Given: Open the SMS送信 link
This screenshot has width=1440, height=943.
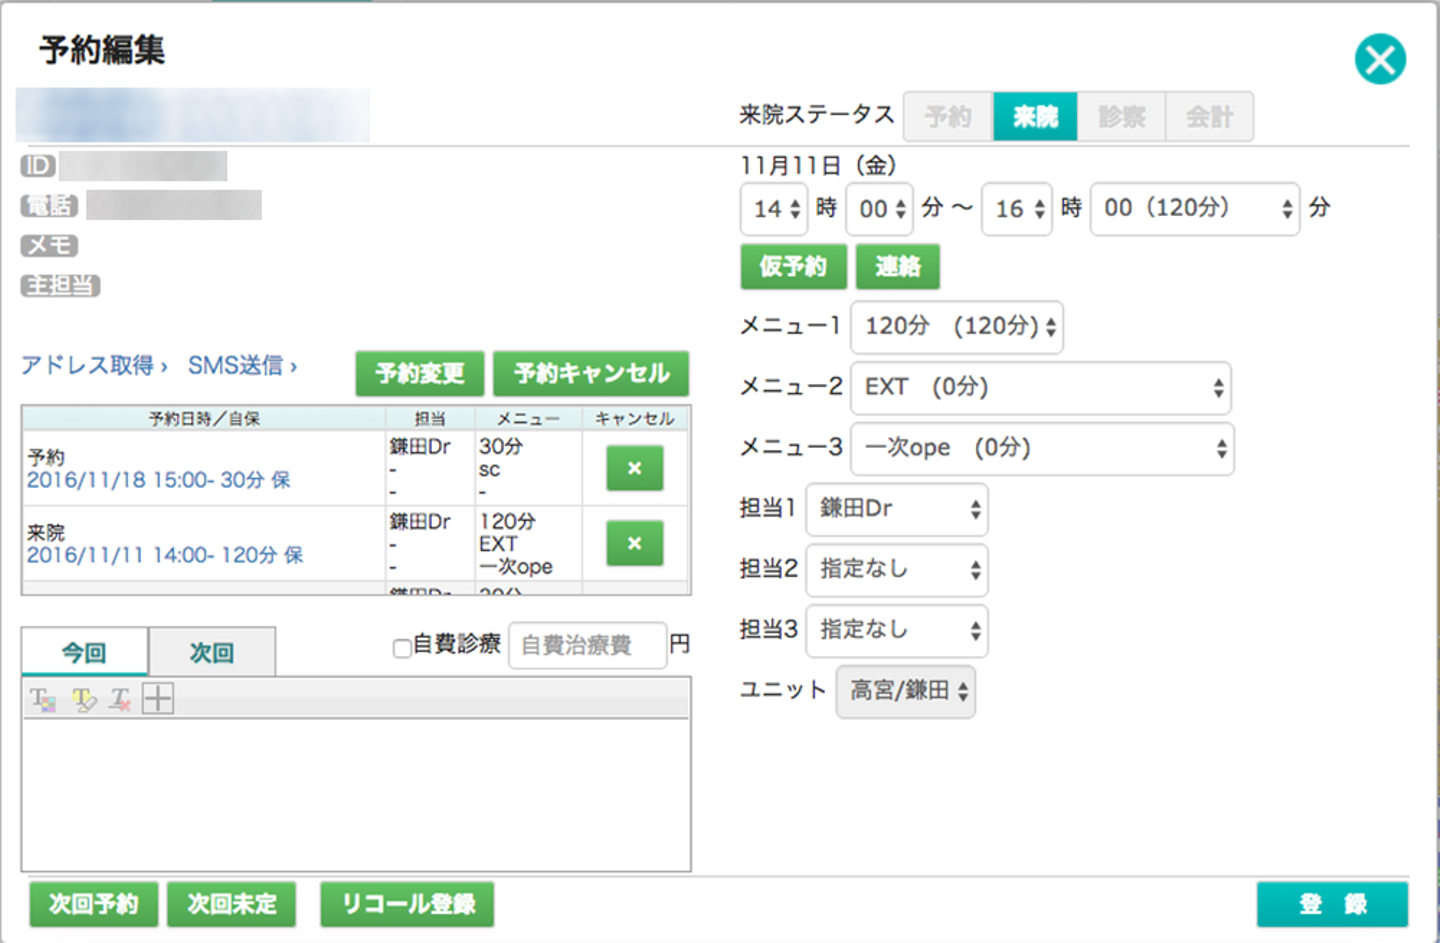Looking at the screenshot, I should click(241, 366).
